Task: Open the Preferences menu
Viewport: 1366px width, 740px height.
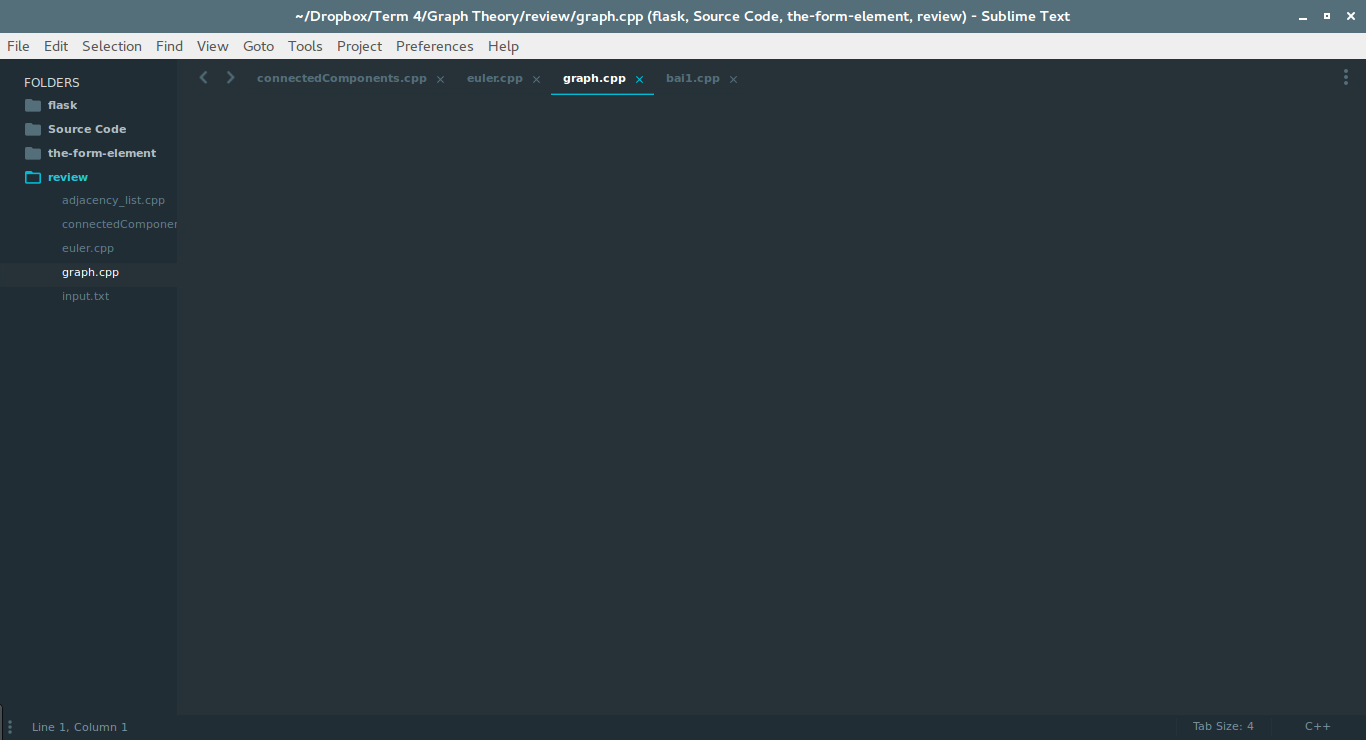Action: point(434,46)
